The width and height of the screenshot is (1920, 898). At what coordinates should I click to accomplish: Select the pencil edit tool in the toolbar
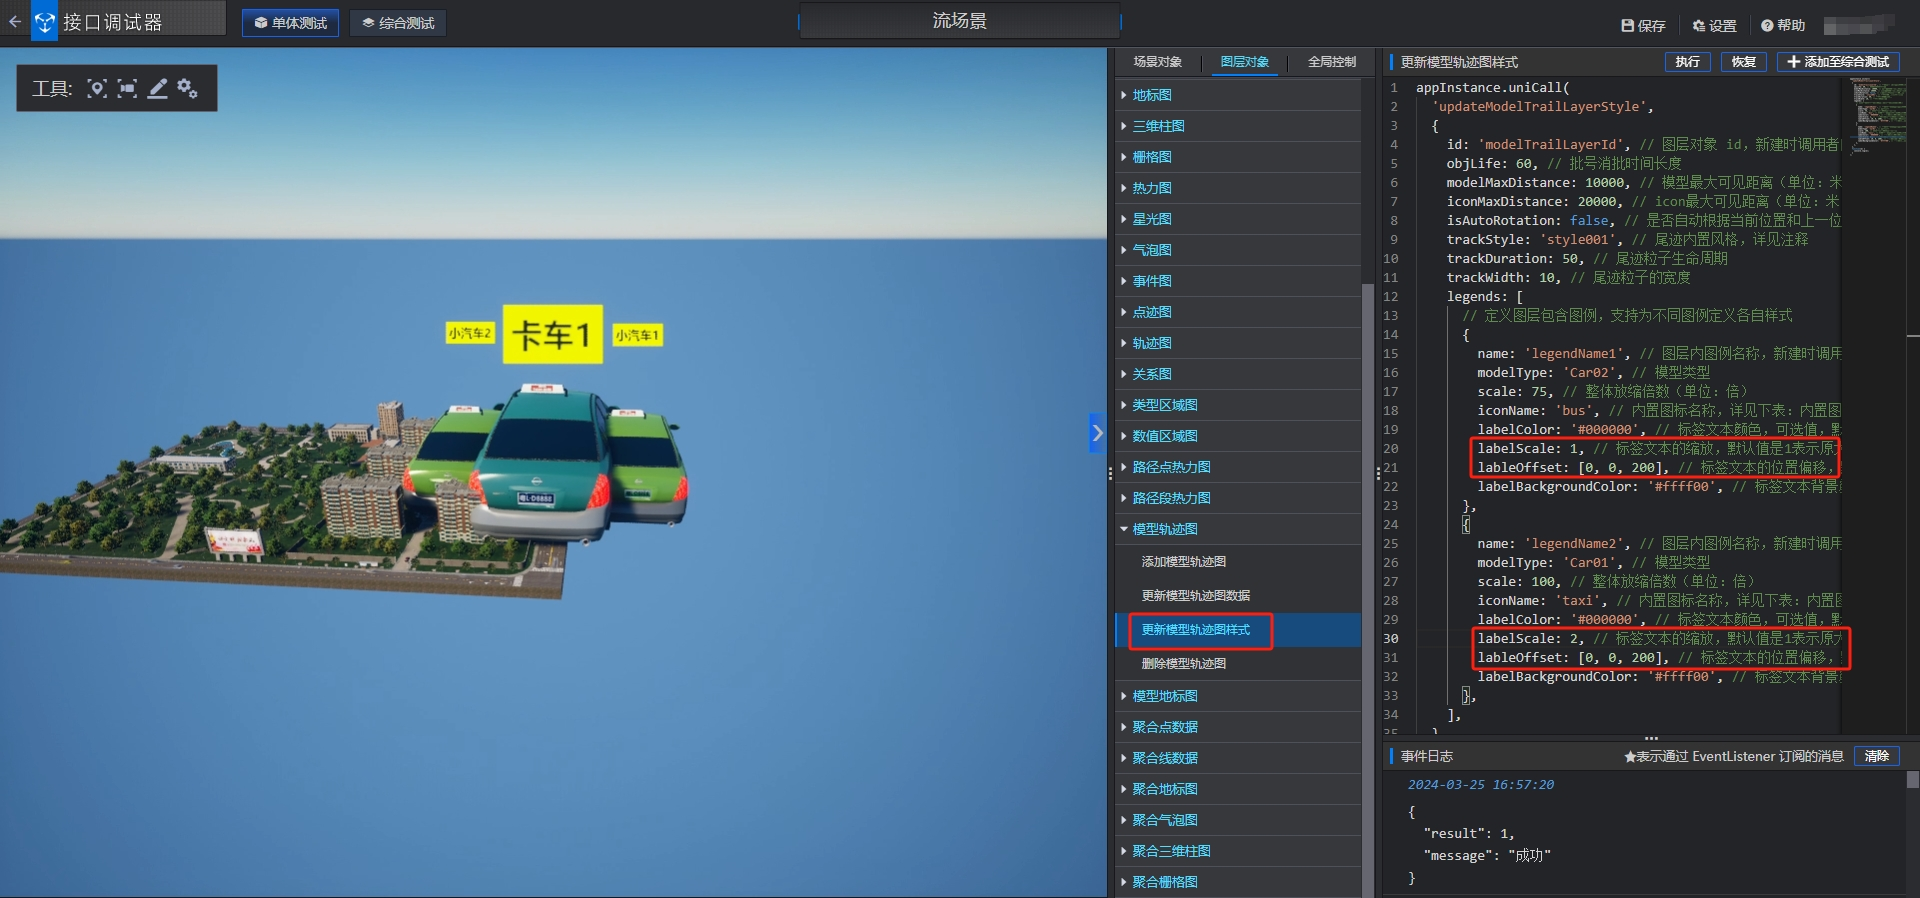158,89
